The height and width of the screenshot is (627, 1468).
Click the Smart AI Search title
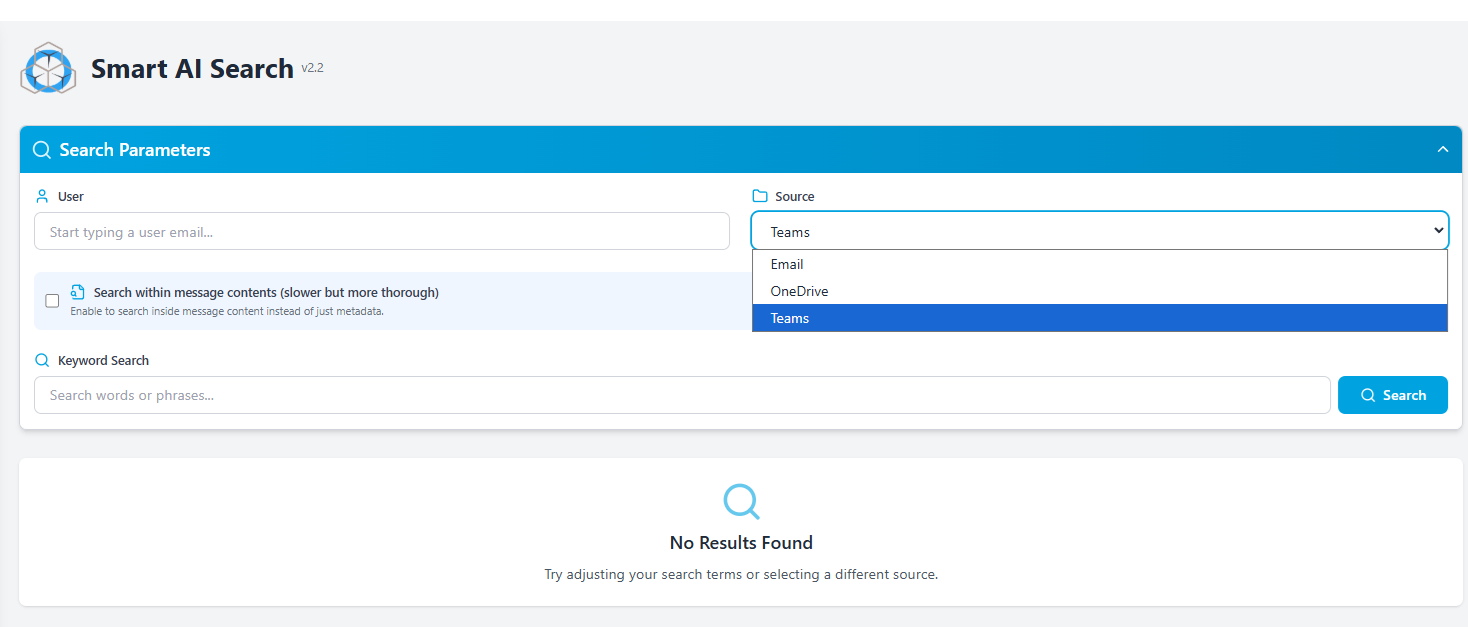tap(192, 69)
